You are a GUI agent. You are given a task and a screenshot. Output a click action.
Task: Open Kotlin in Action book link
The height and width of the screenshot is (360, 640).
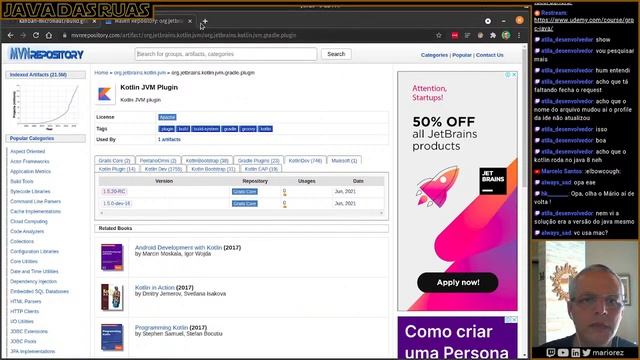(x=155, y=288)
